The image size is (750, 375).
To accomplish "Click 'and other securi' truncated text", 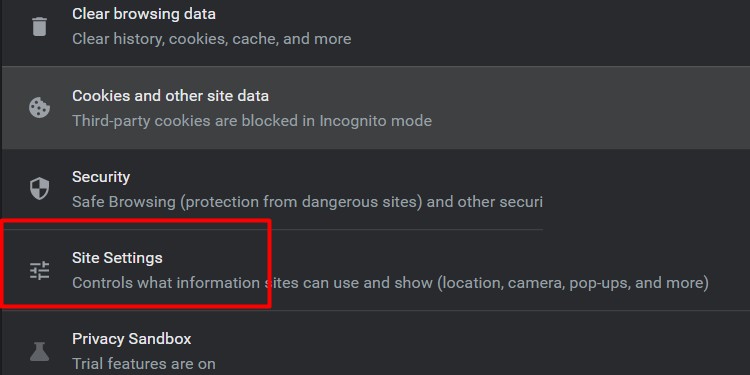I will pos(485,202).
